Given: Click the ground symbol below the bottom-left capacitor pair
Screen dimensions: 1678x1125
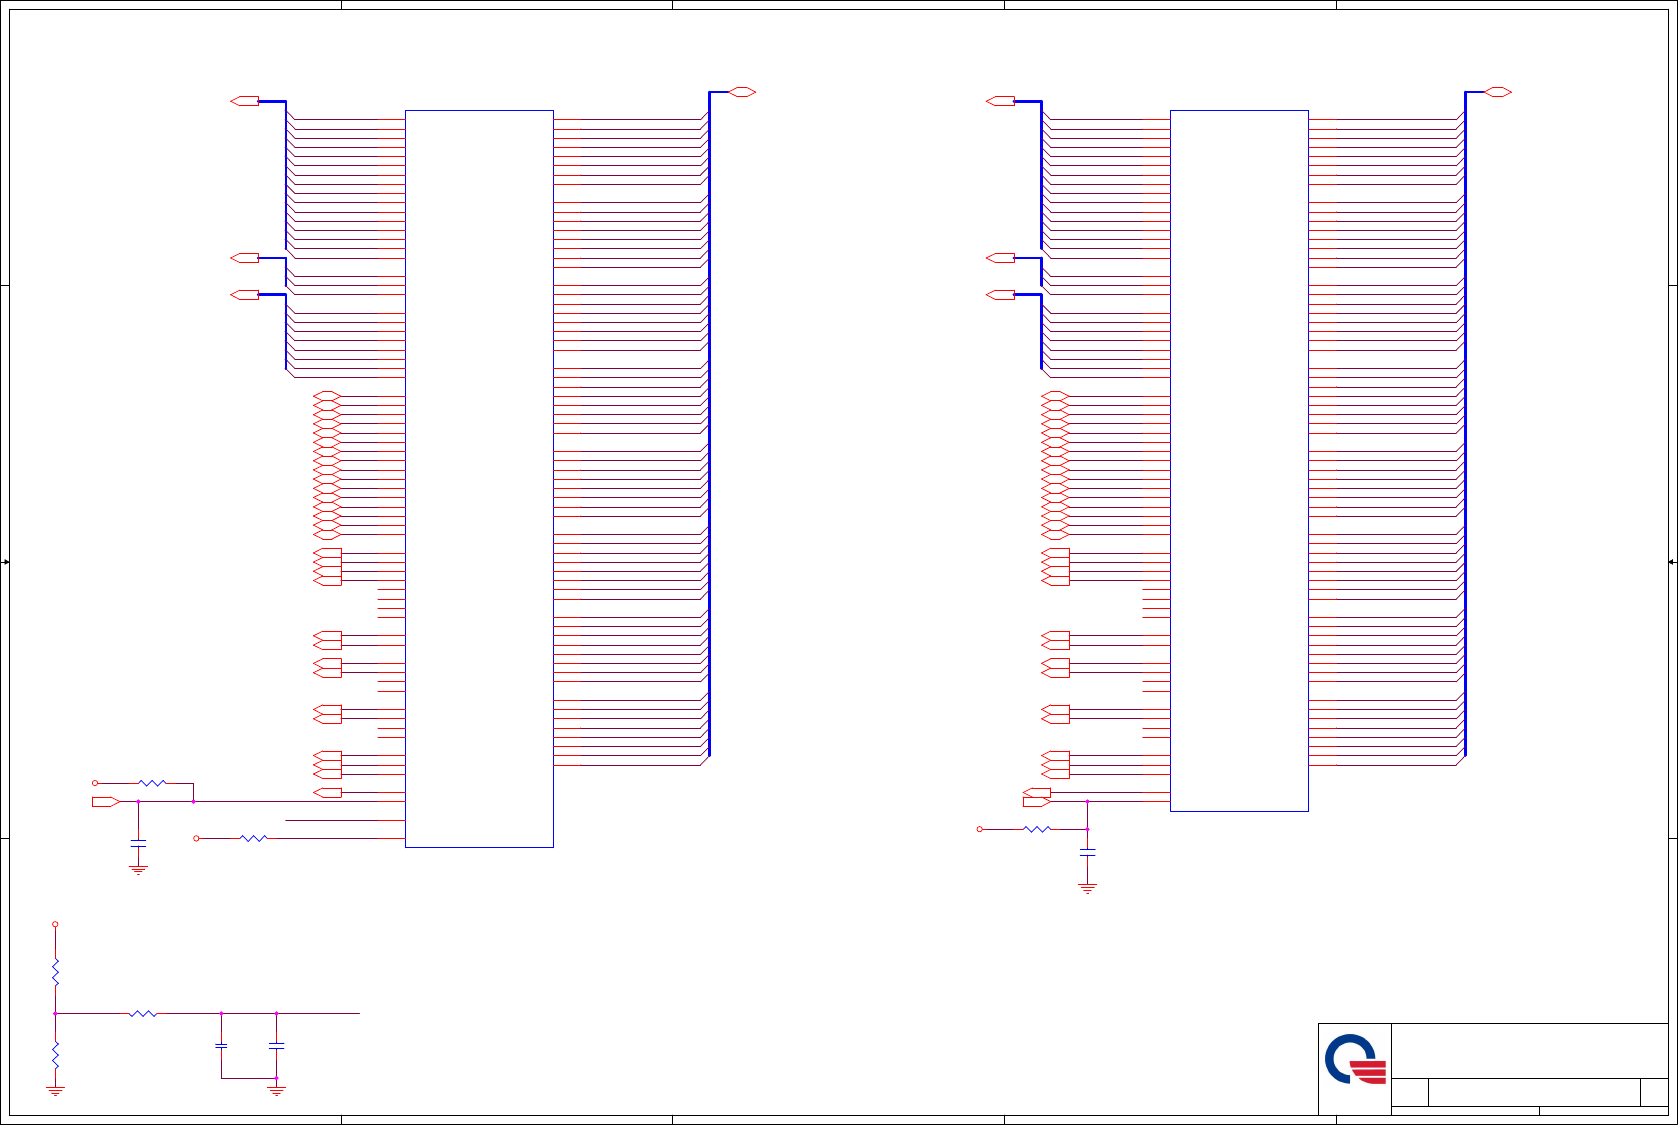Looking at the screenshot, I should [277, 1091].
